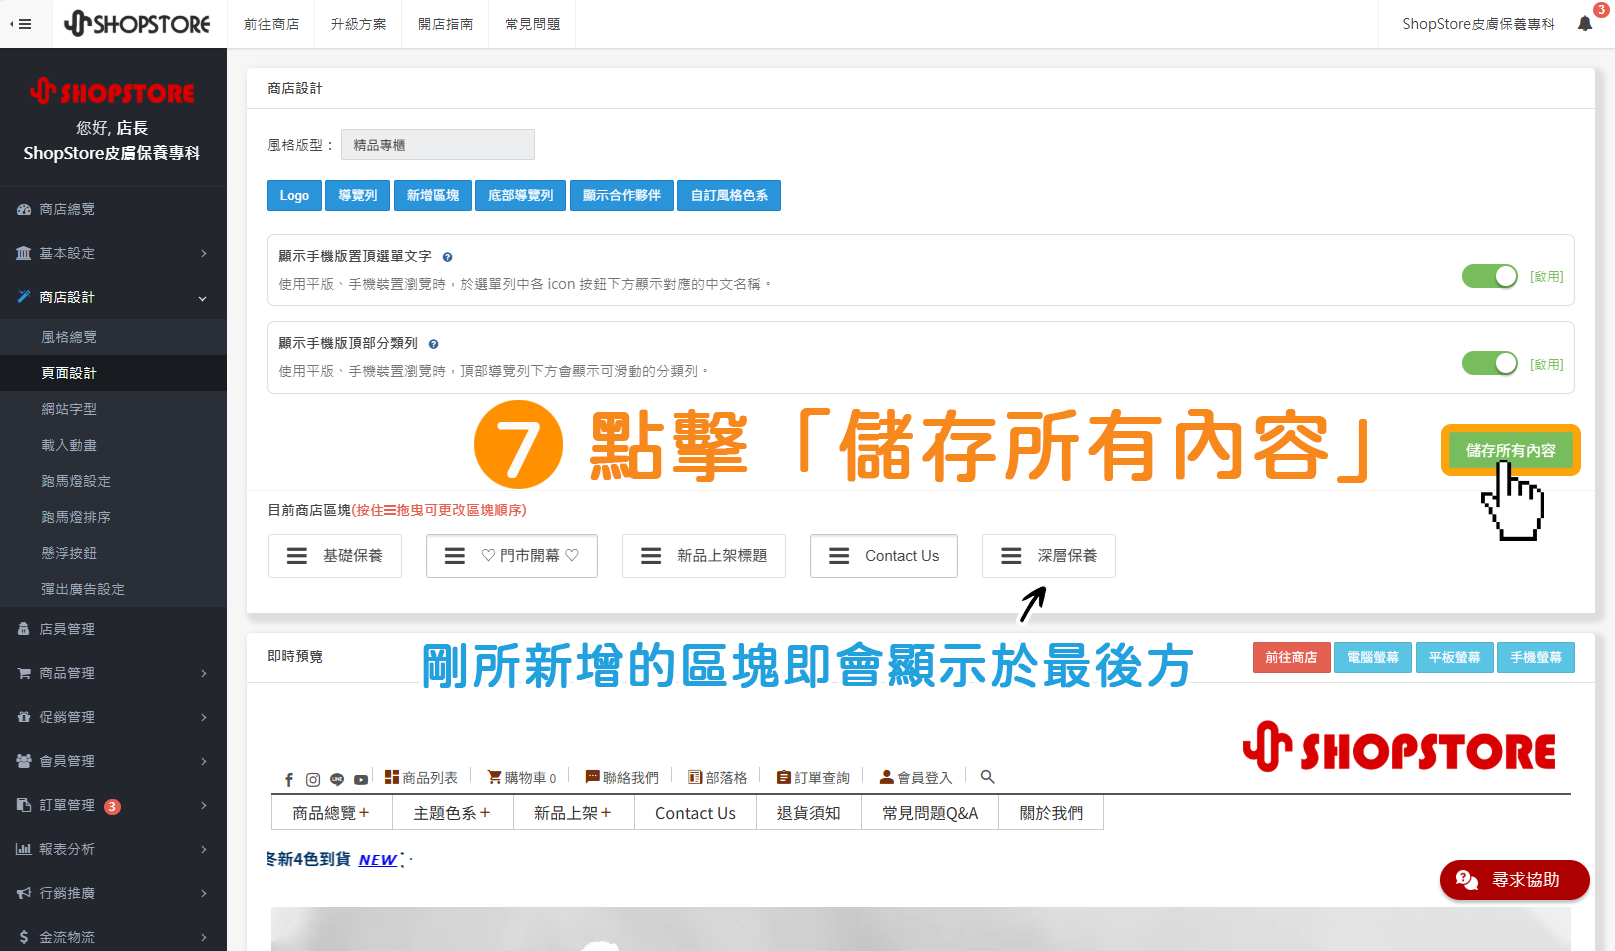The height and width of the screenshot is (951, 1615).
Task: Expand 主題色系 + menu in preview
Action: (452, 813)
